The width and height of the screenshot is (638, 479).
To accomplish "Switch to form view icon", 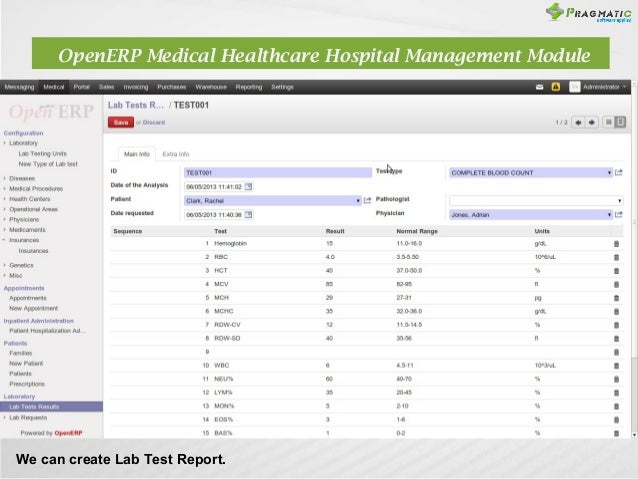I will coord(620,122).
